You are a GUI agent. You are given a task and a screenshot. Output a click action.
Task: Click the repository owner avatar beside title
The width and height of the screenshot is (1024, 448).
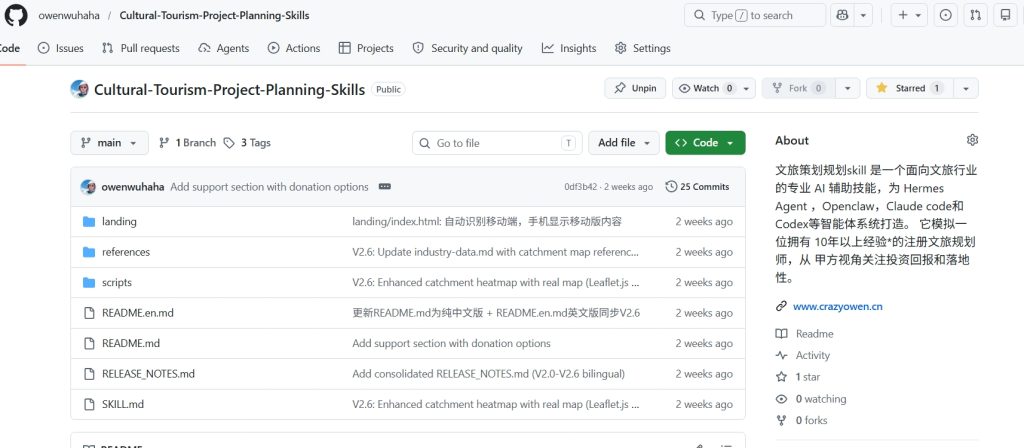(x=80, y=89)
